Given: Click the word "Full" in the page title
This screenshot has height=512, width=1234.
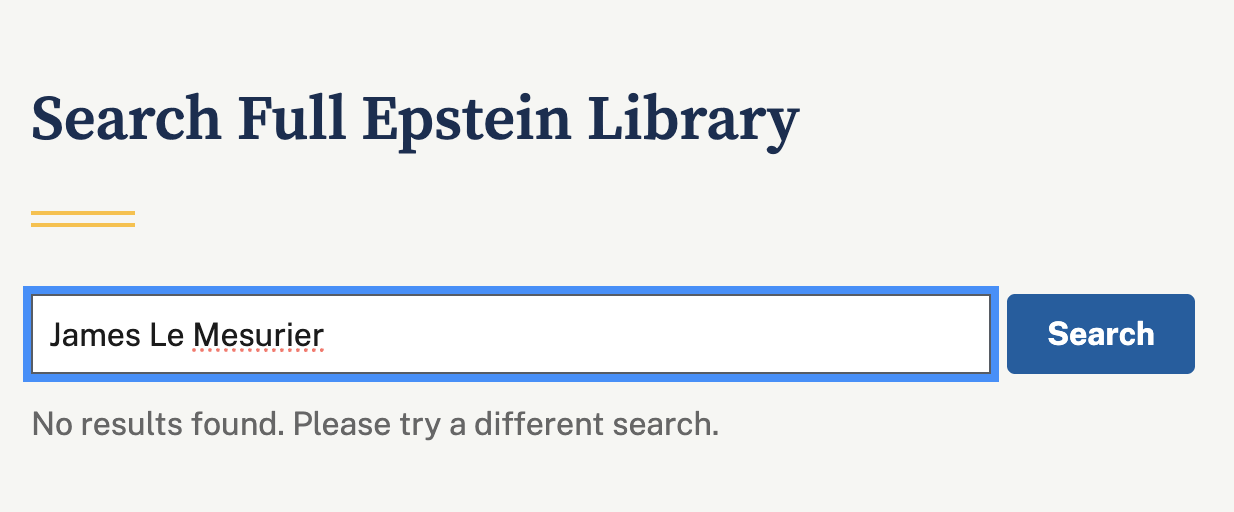Looking at the screenshot, I should point(291,120).
